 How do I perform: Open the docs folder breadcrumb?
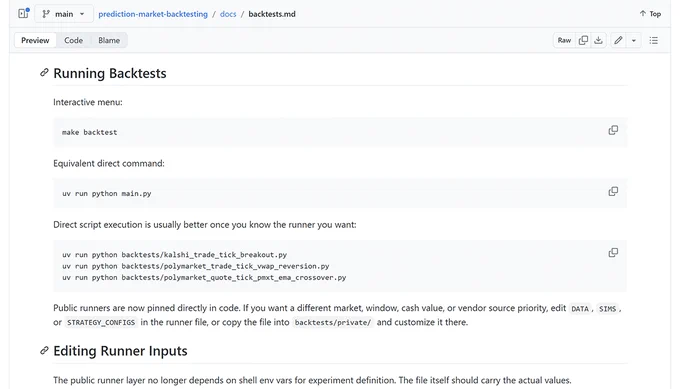[x=228, y=14]
